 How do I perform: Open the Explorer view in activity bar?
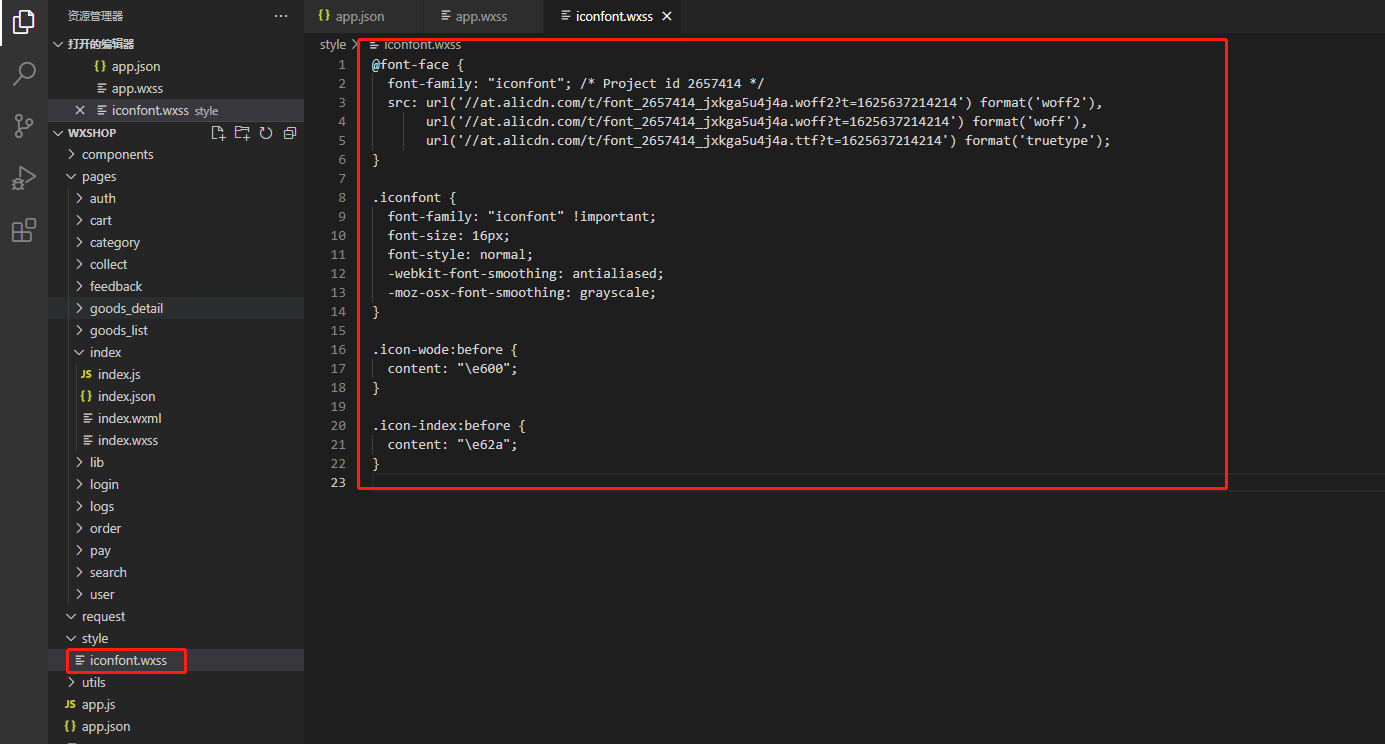(24, 22)
